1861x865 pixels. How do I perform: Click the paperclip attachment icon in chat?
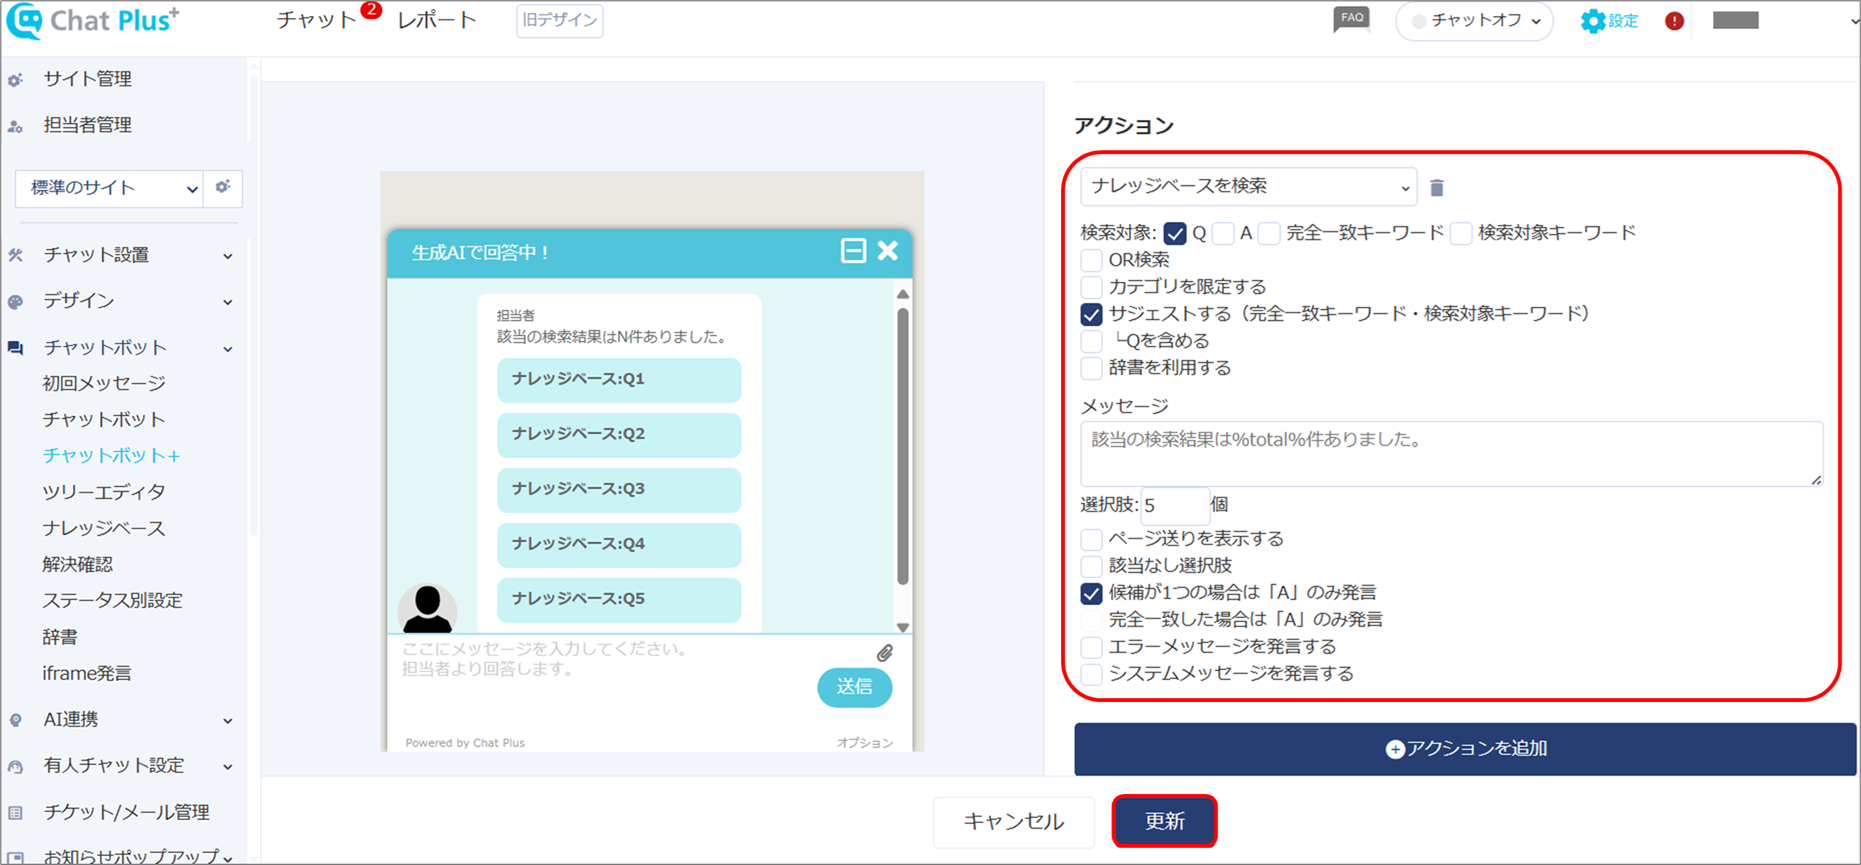tap(885, 653)
